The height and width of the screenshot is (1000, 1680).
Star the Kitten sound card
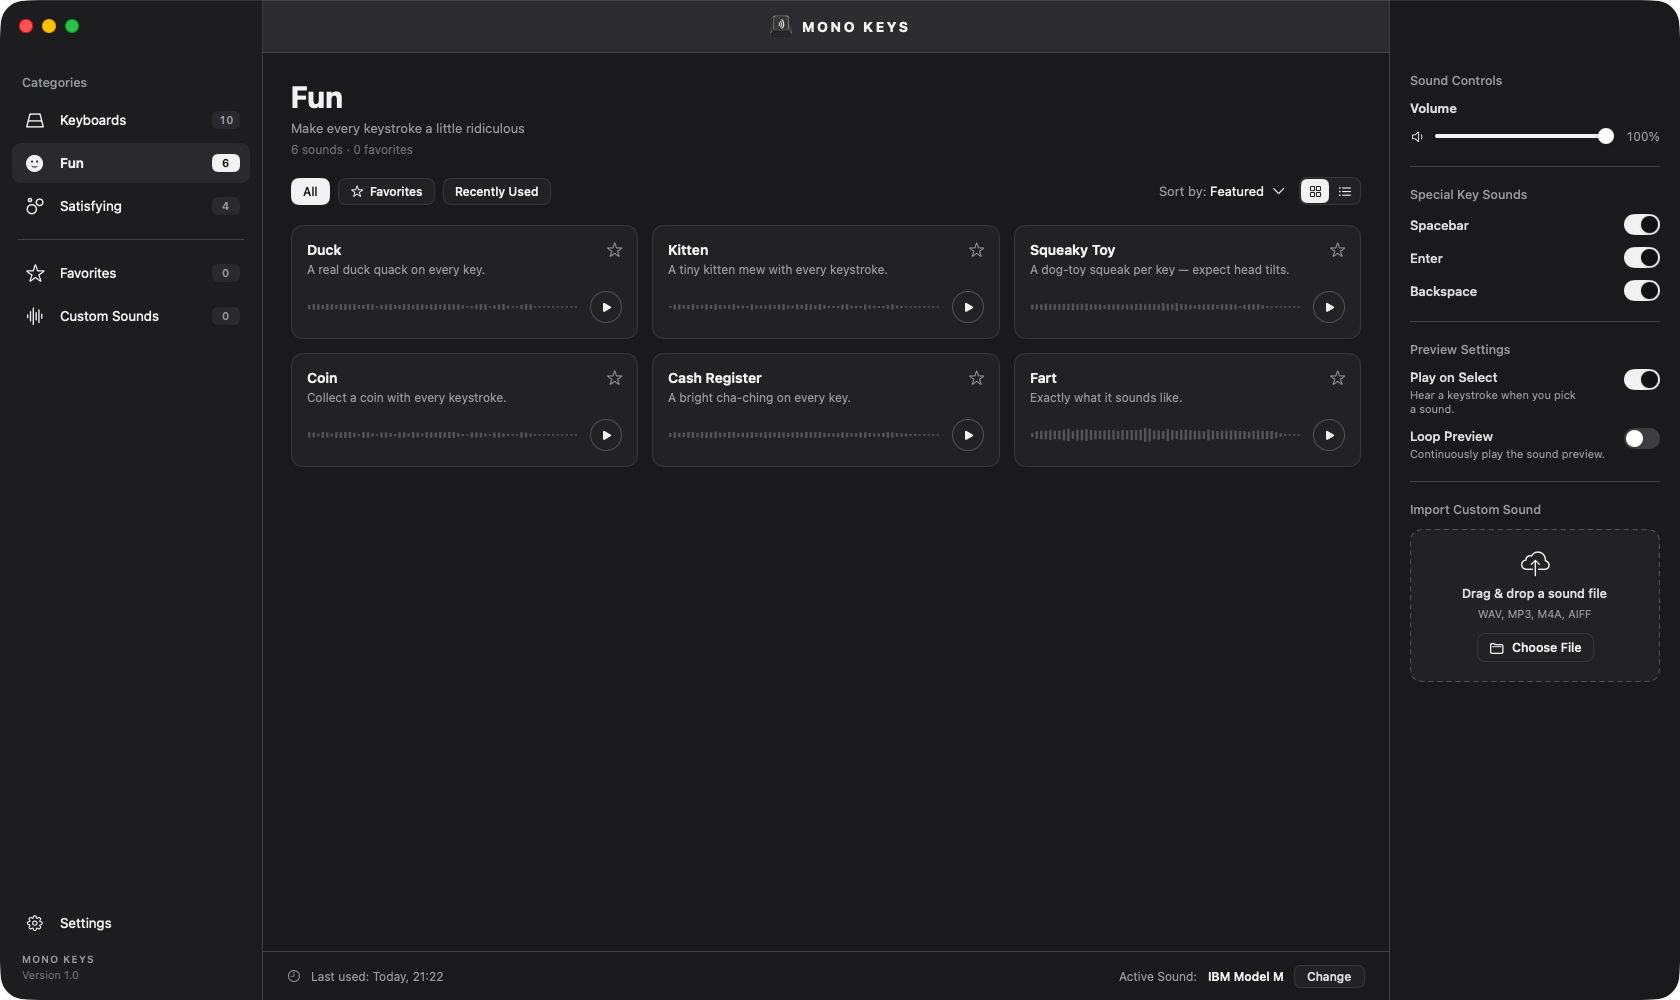coord(977,250)
